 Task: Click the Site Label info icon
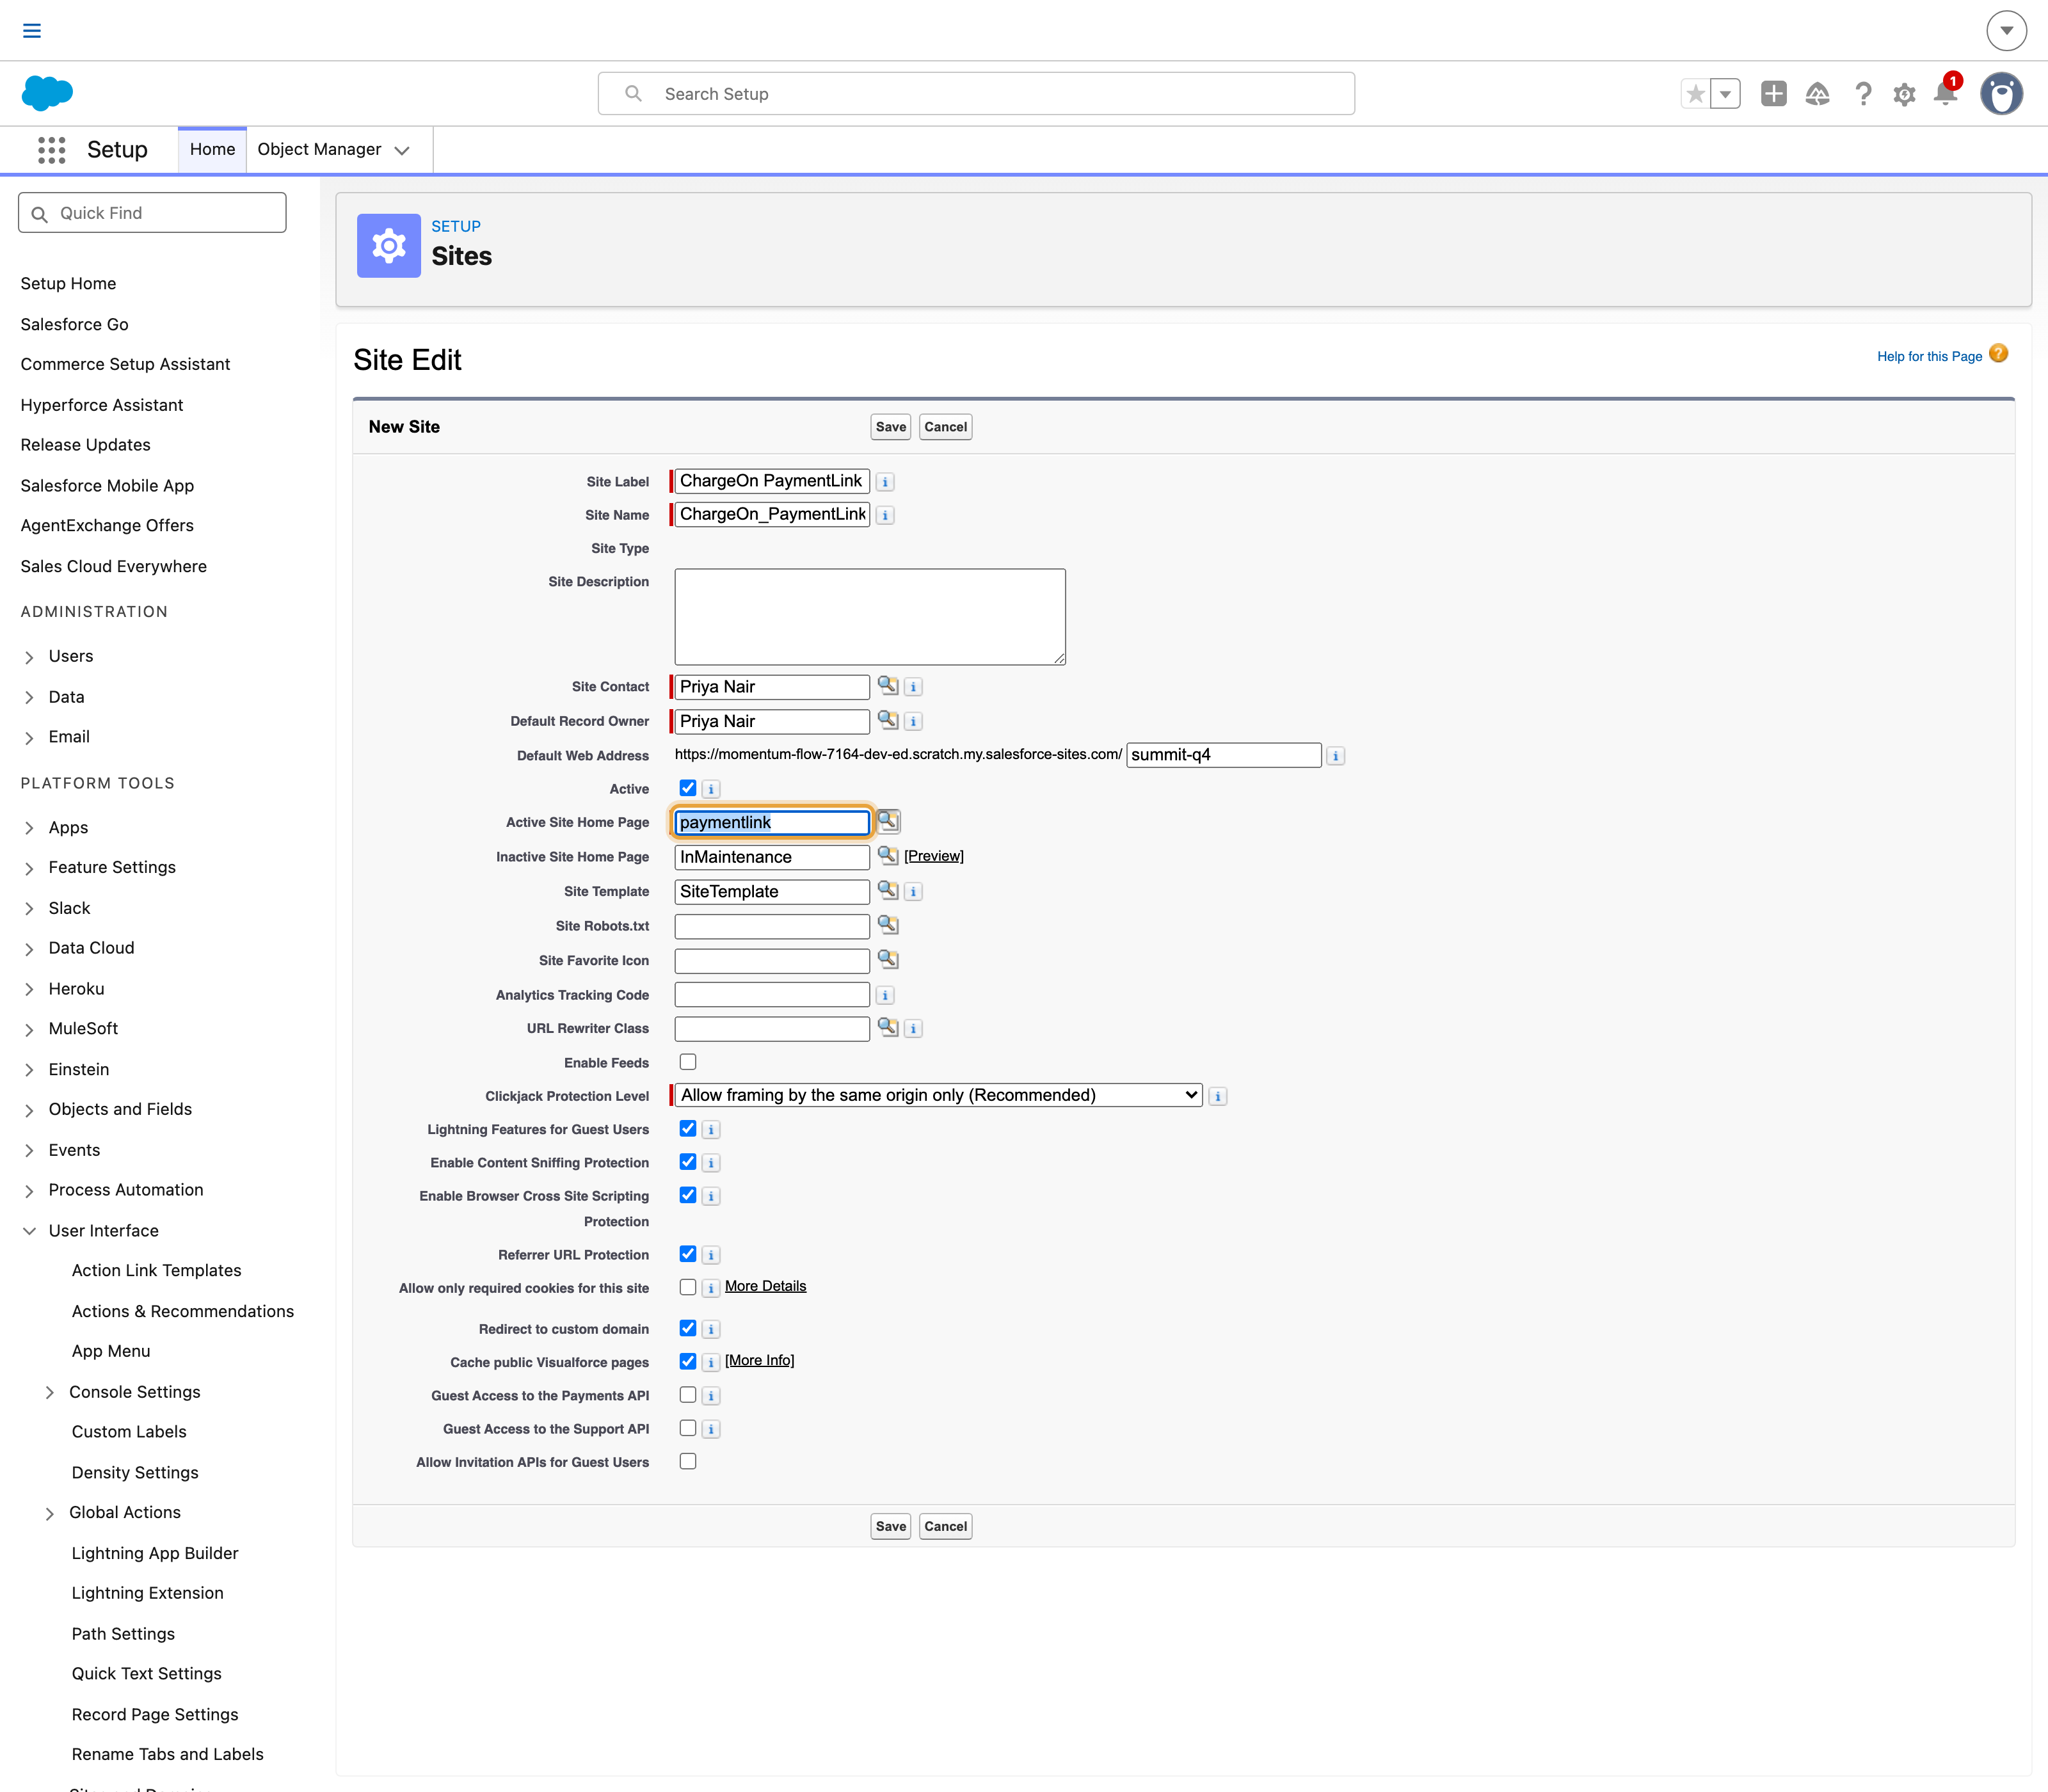885,482
